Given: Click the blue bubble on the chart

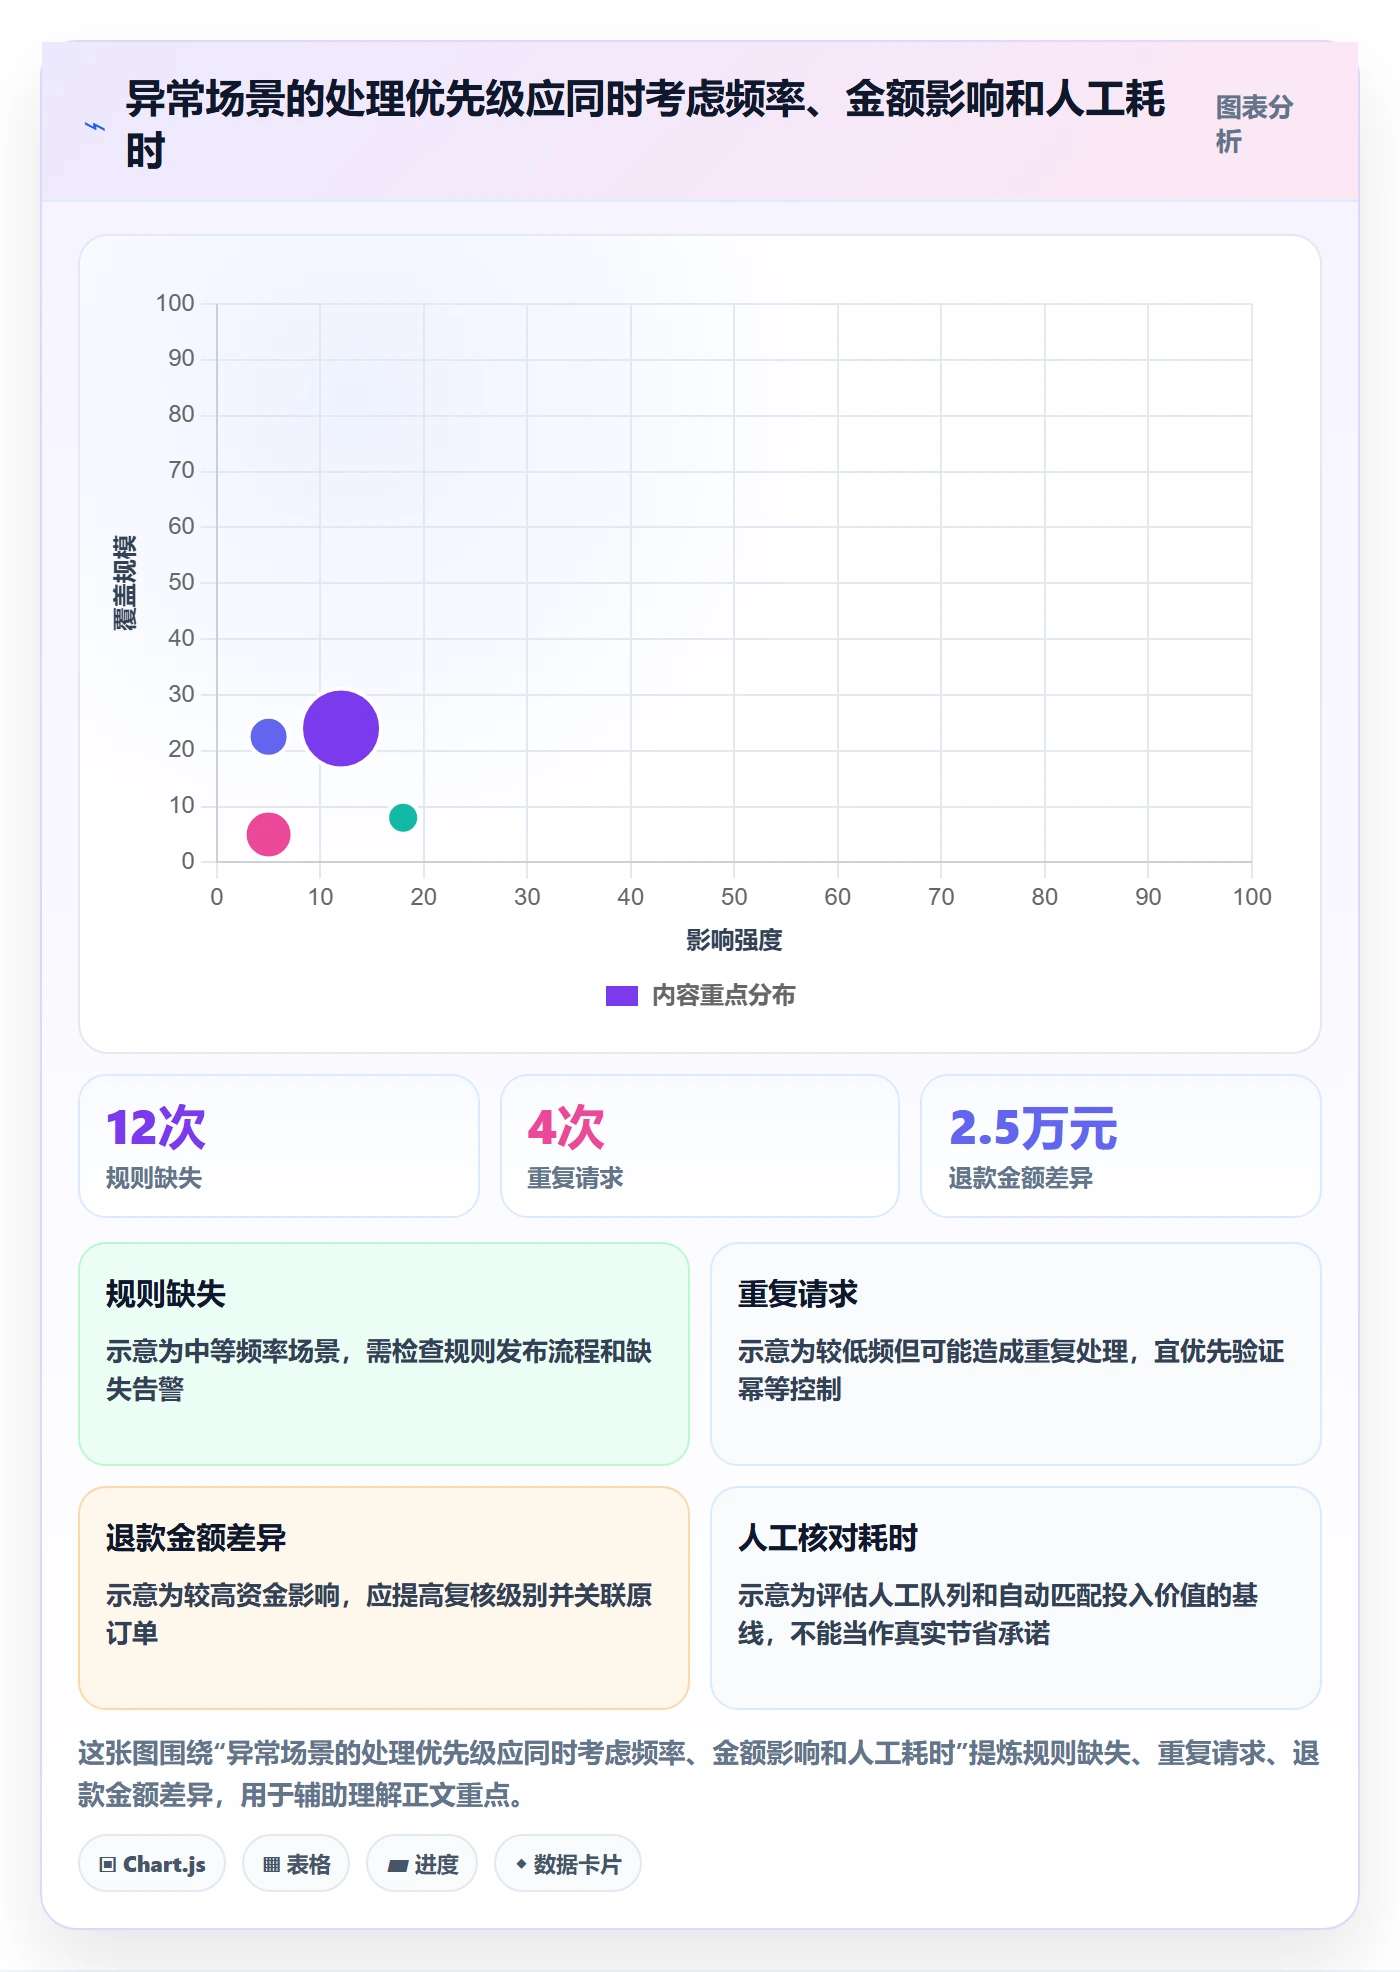Looking at the screenshot, I should click(x=268, y=737).
